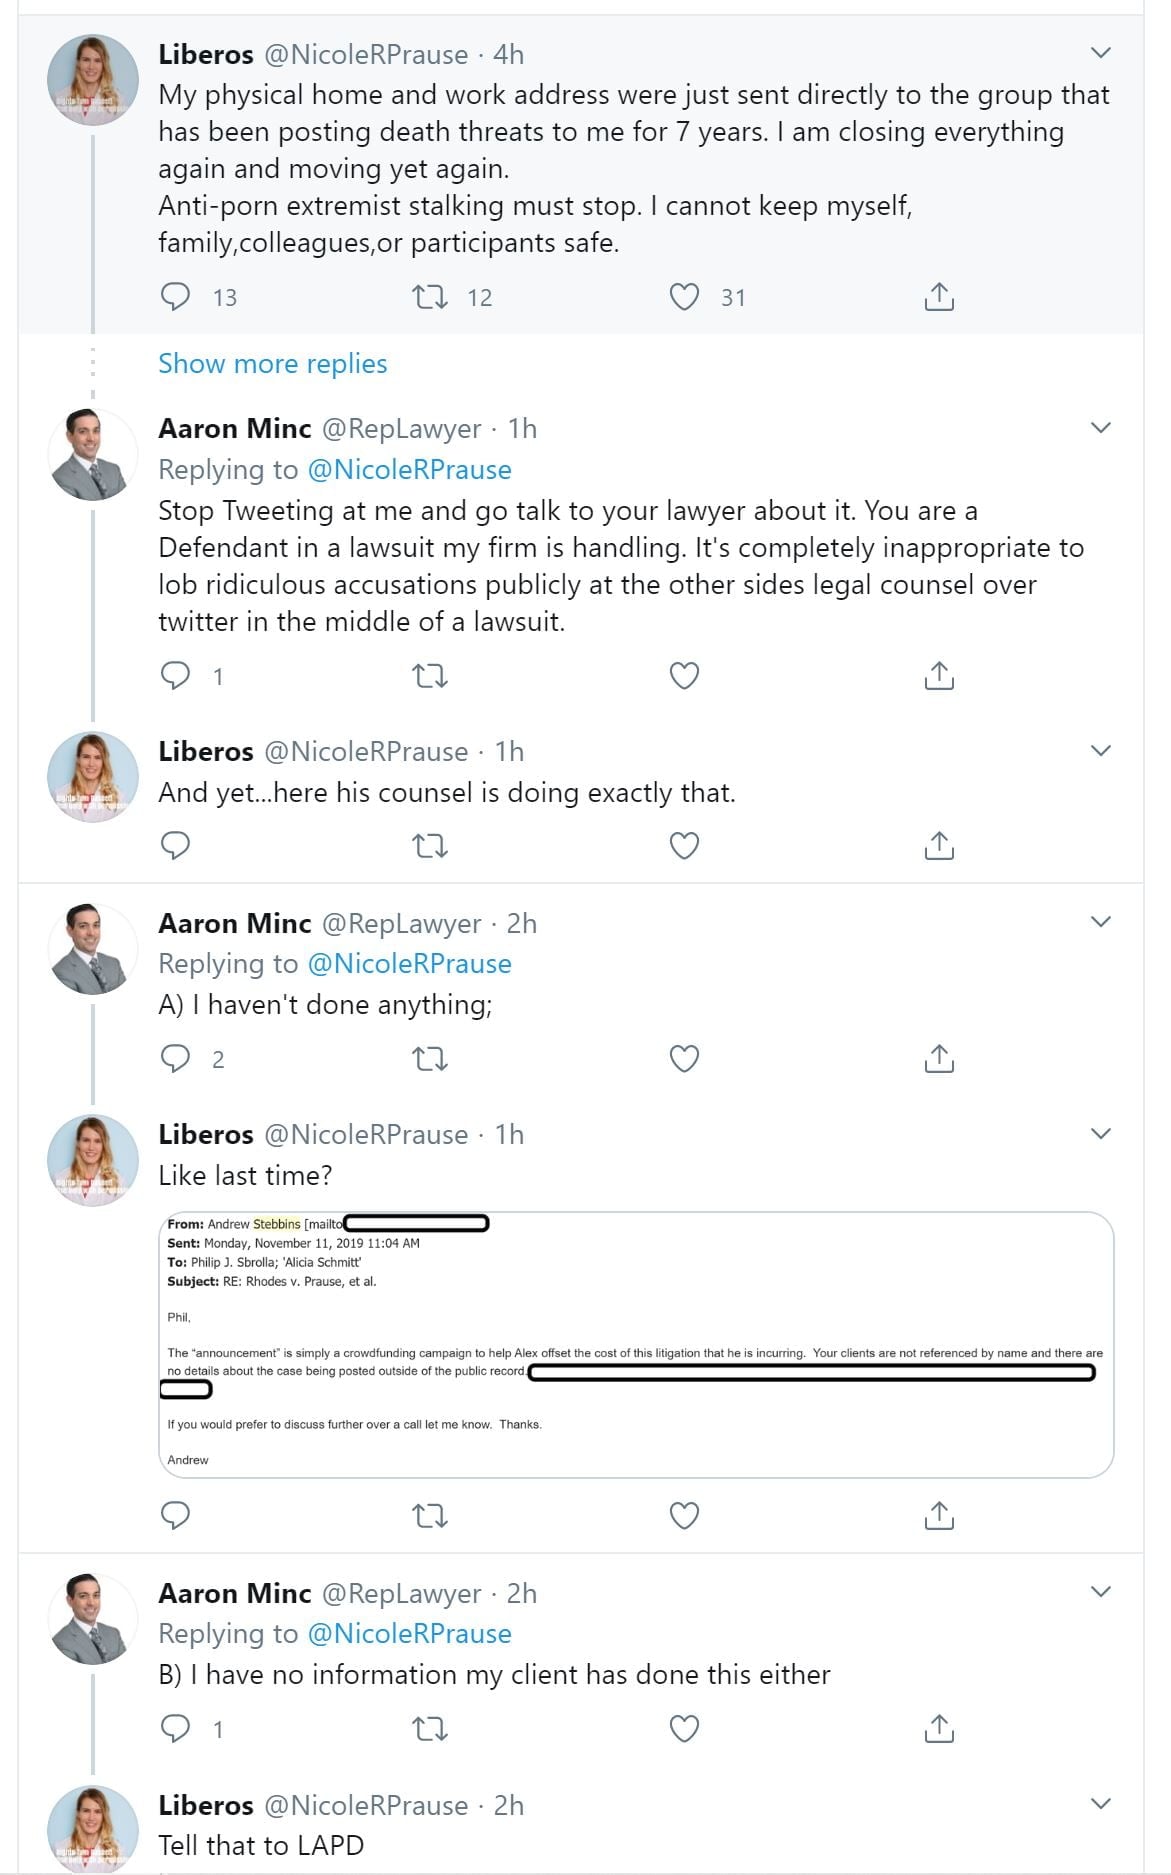Viewport: 1171px width, 1875px height.
Task: Open chevron menu on 'Tell that to LAPD' tweet
Action: click(1100, 1804)
